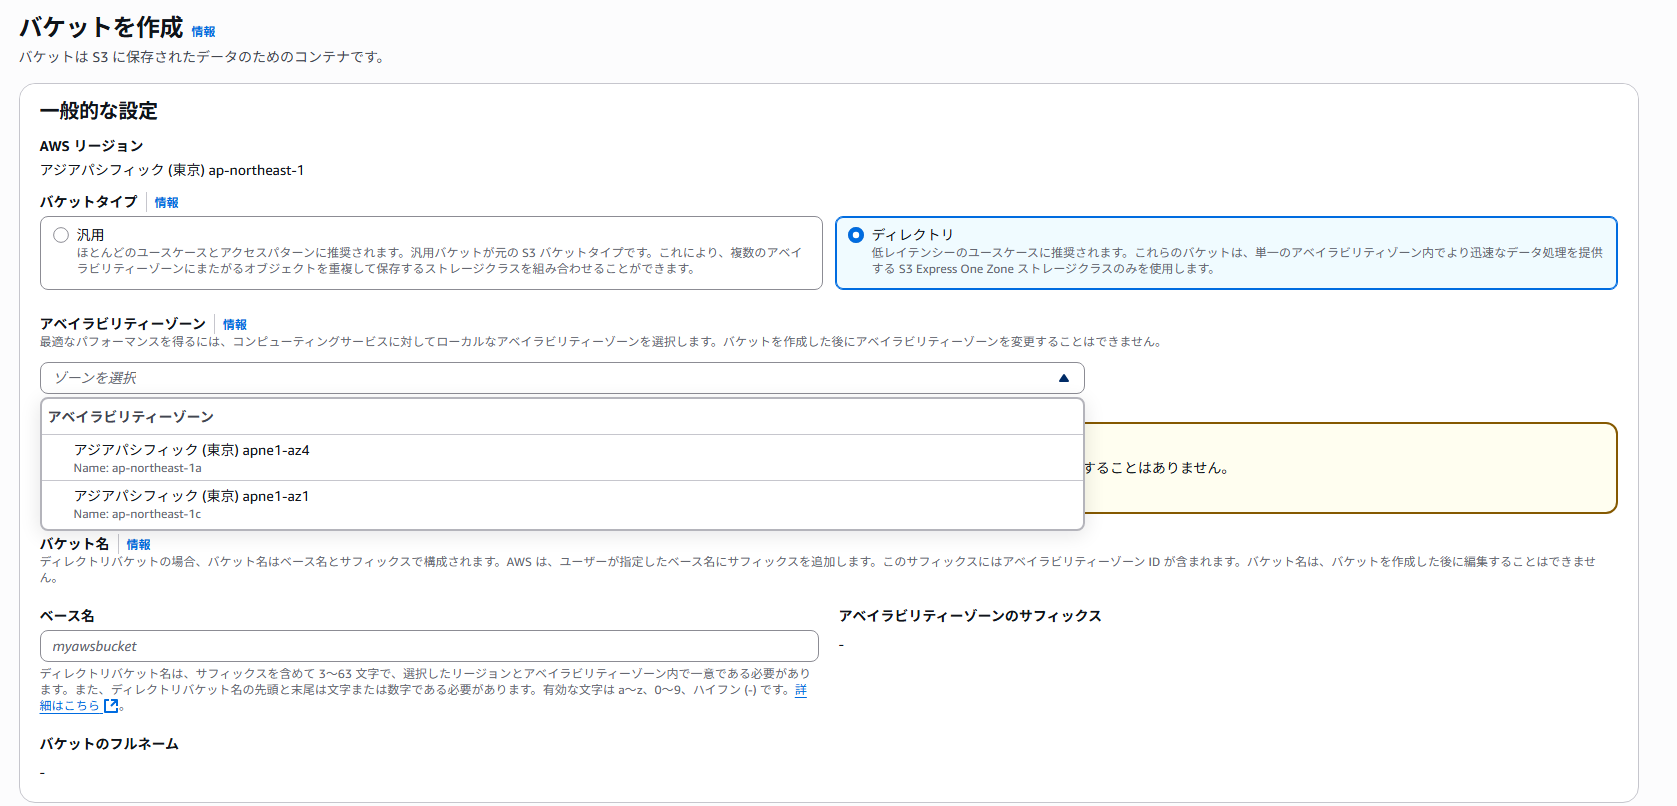Open 情報 link beside アベイラビリティーゾーン

234,325
